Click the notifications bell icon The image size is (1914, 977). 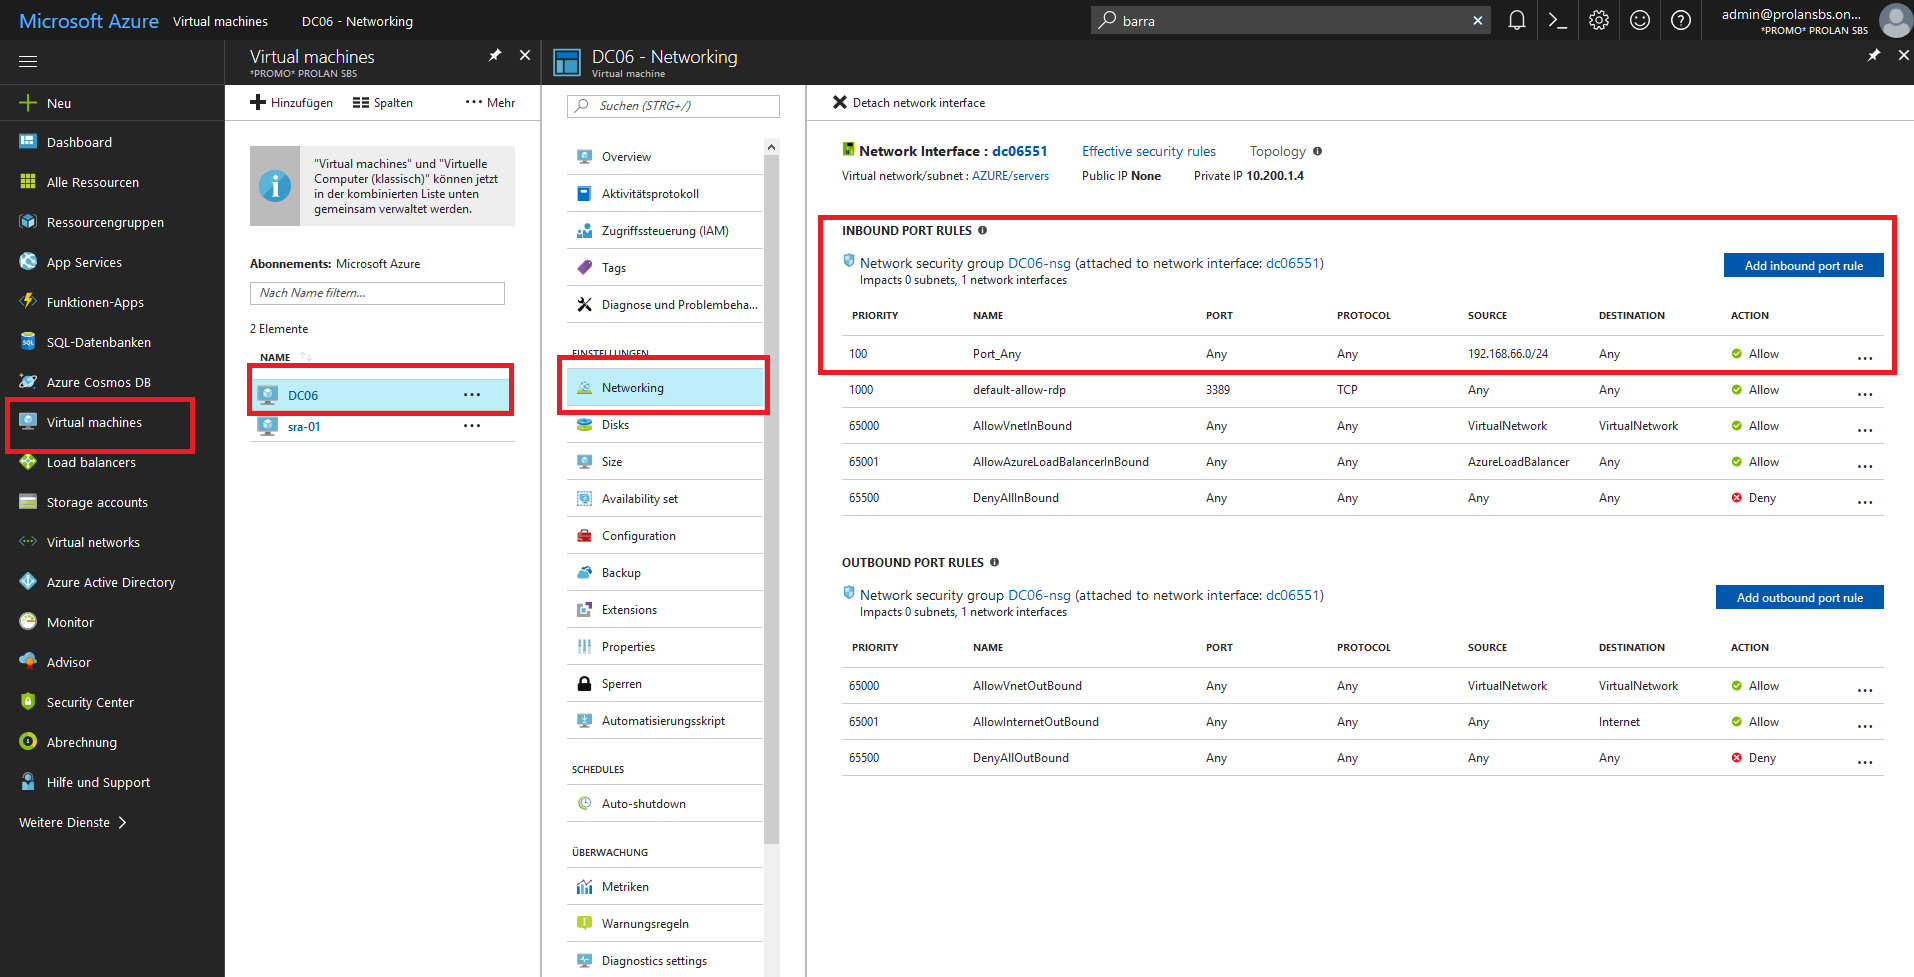click(1516, 20)
